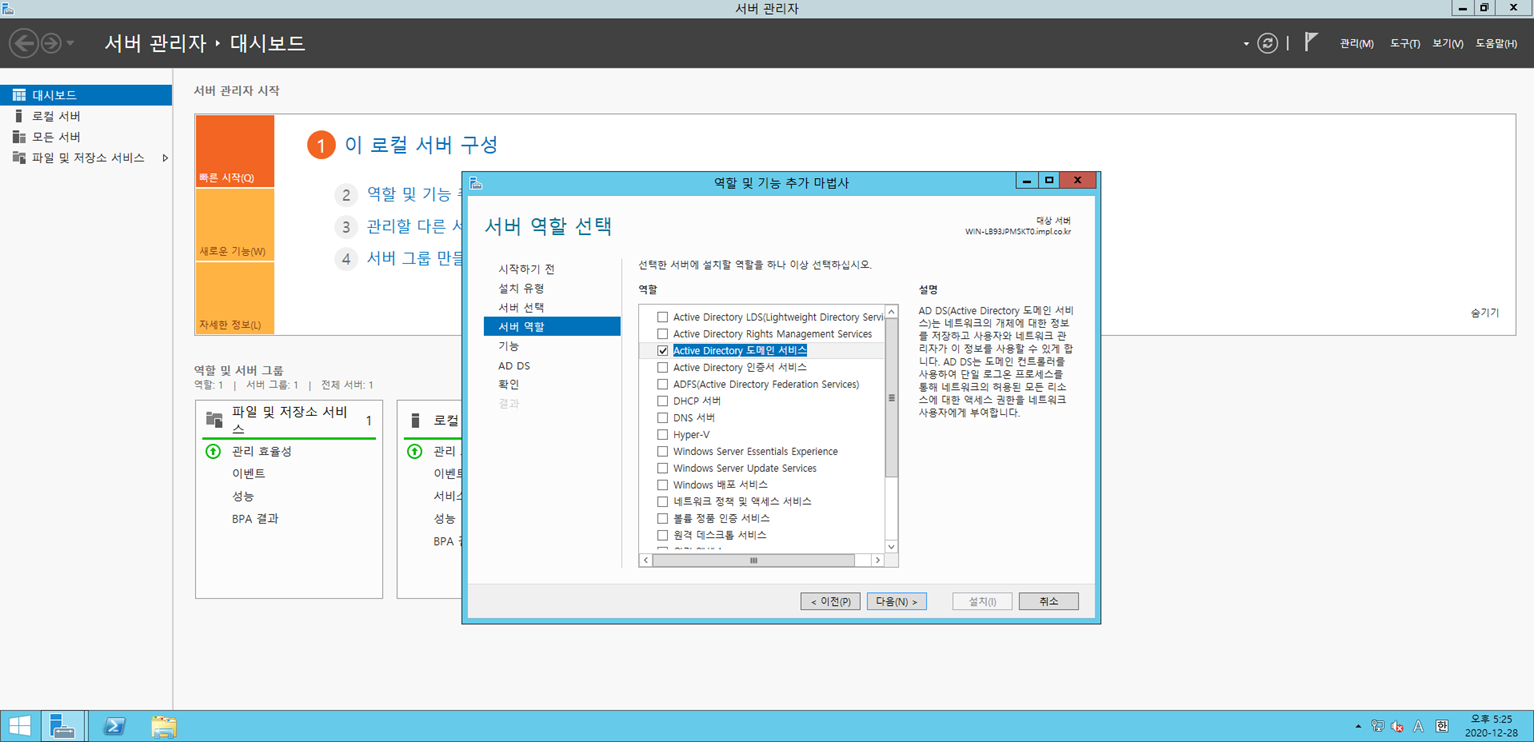Image resolution: width=1534 pixels, height=742 pixels.
Task: Launch PowerShell from the taskbar
Action: tap(114, 726)
